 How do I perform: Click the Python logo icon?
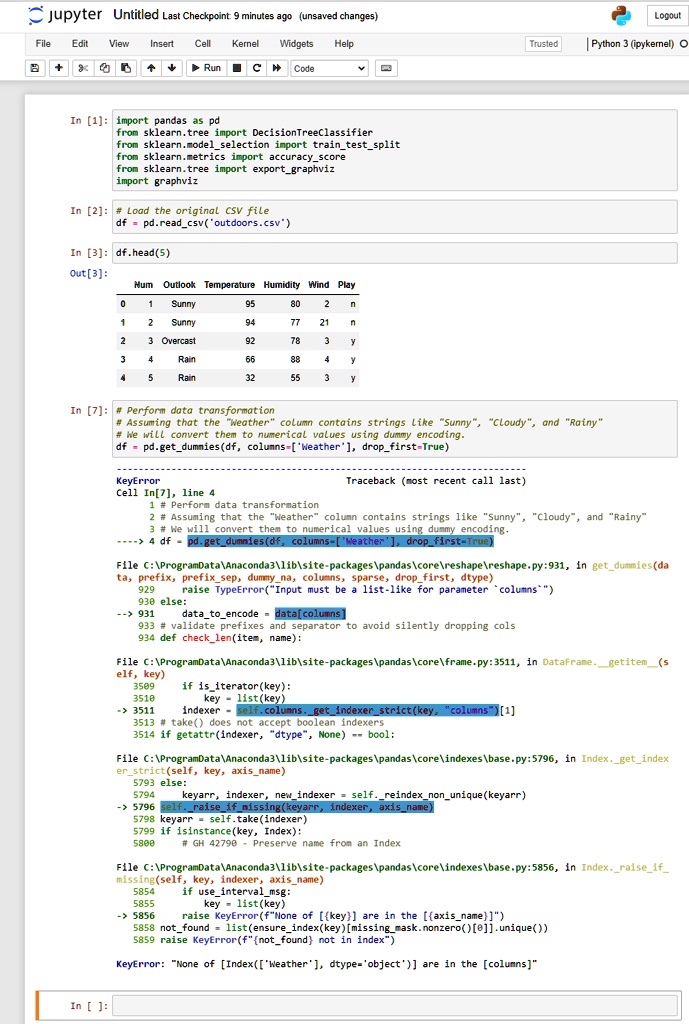point(621,16)
